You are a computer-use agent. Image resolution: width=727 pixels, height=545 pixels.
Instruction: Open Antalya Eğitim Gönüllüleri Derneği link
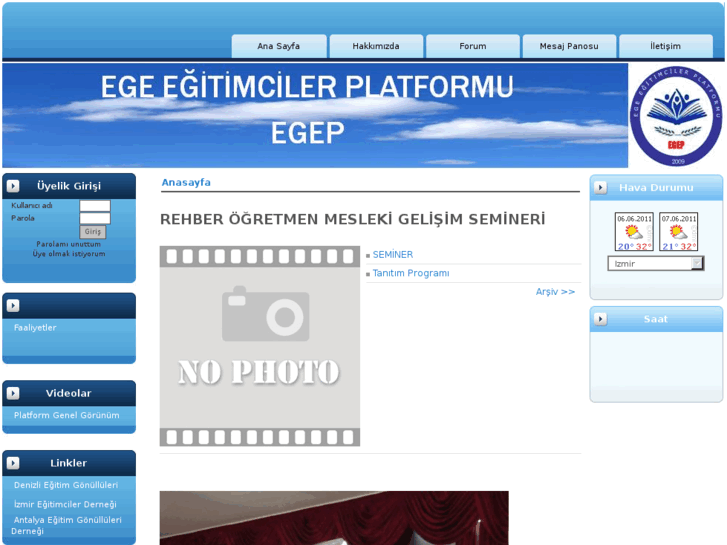point(67,526)
